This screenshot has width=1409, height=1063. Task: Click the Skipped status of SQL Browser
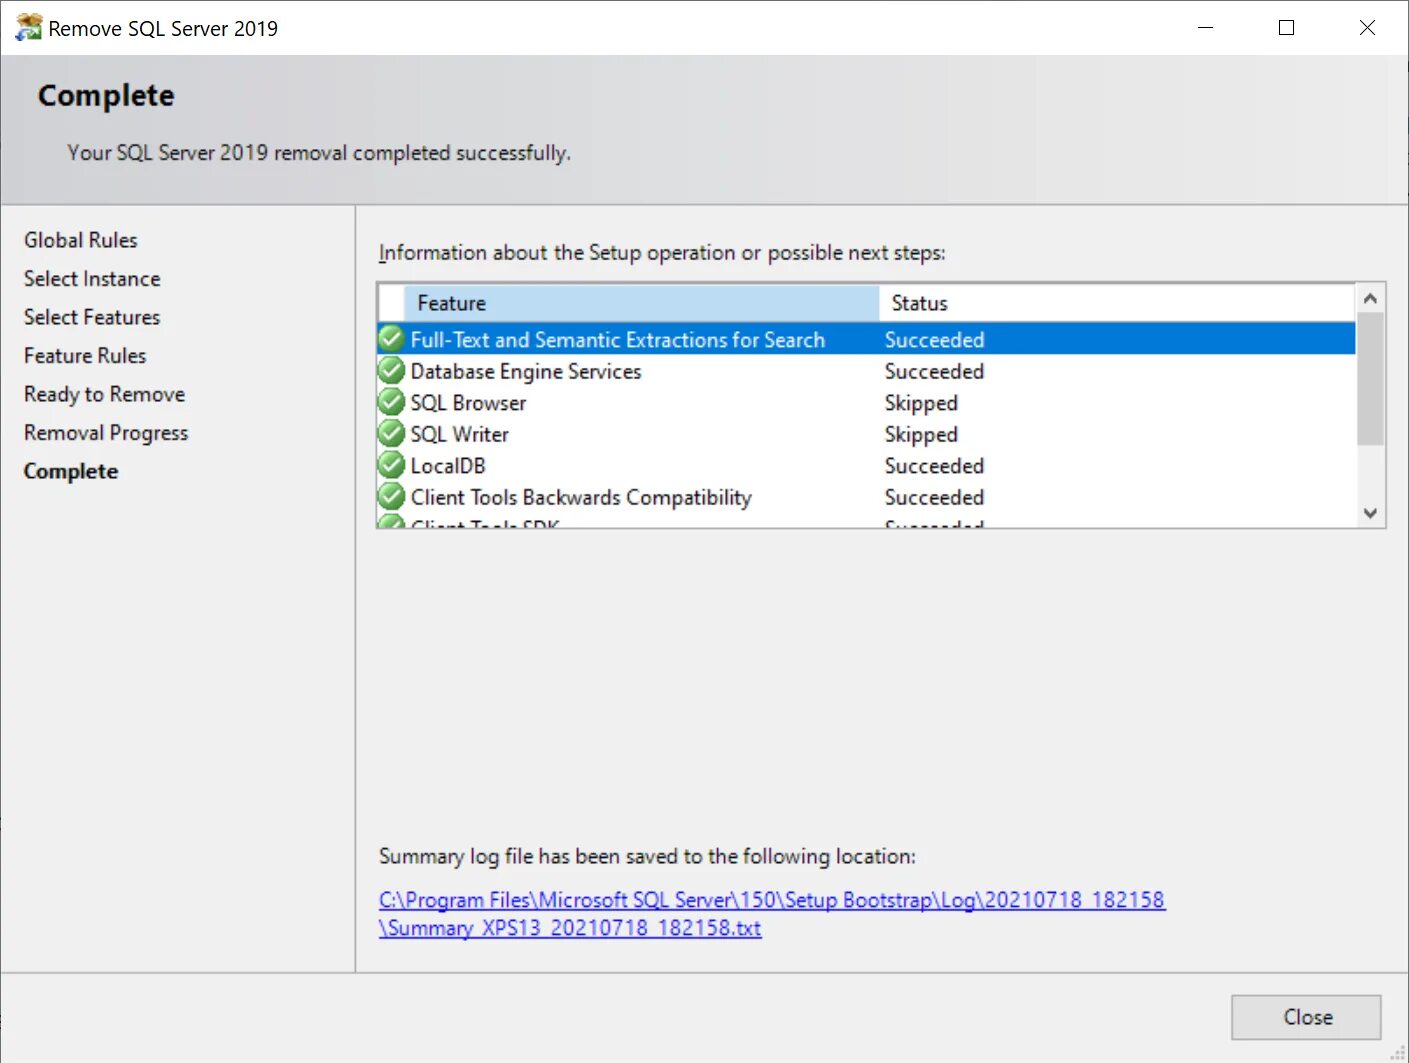921,403
